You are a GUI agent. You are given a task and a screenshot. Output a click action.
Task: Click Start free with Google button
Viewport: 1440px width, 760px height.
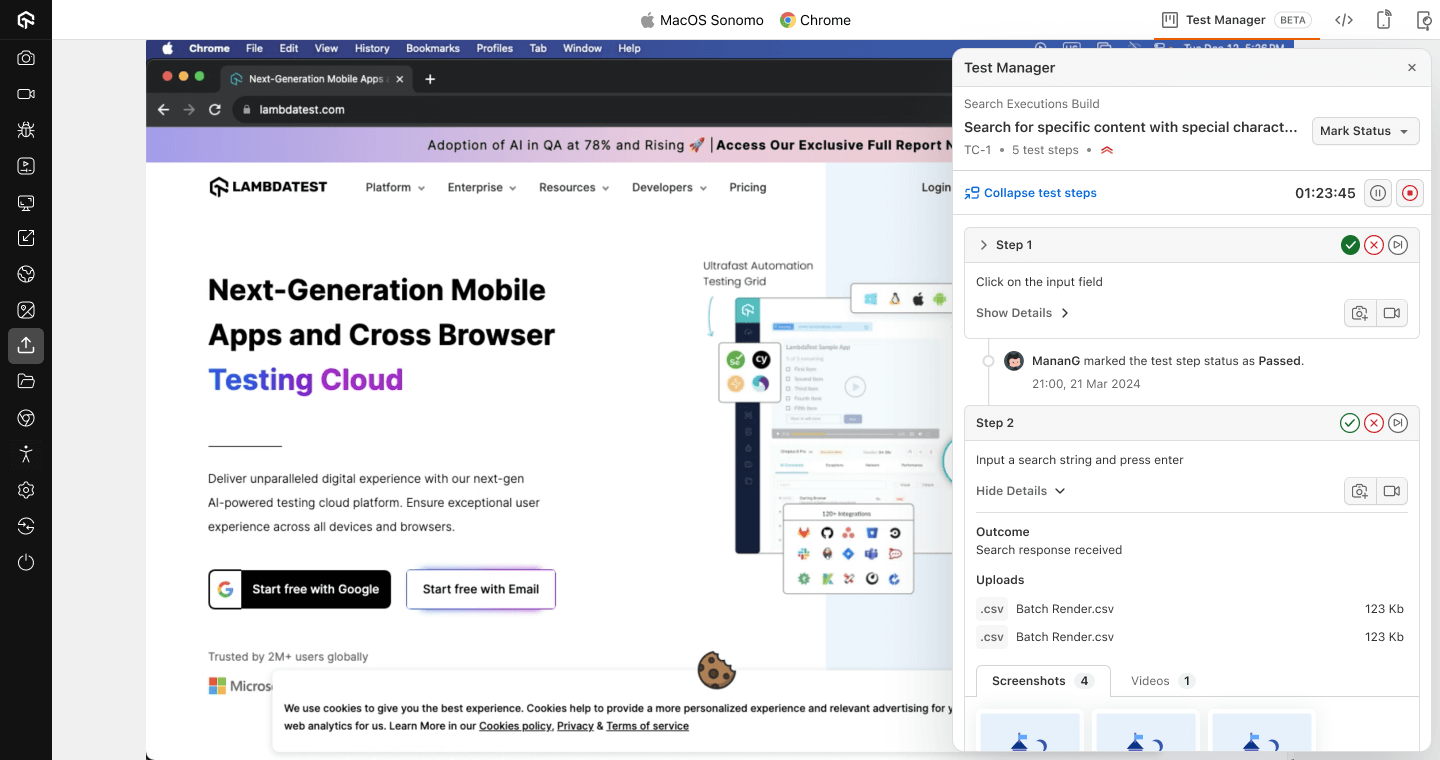(299, 589)
